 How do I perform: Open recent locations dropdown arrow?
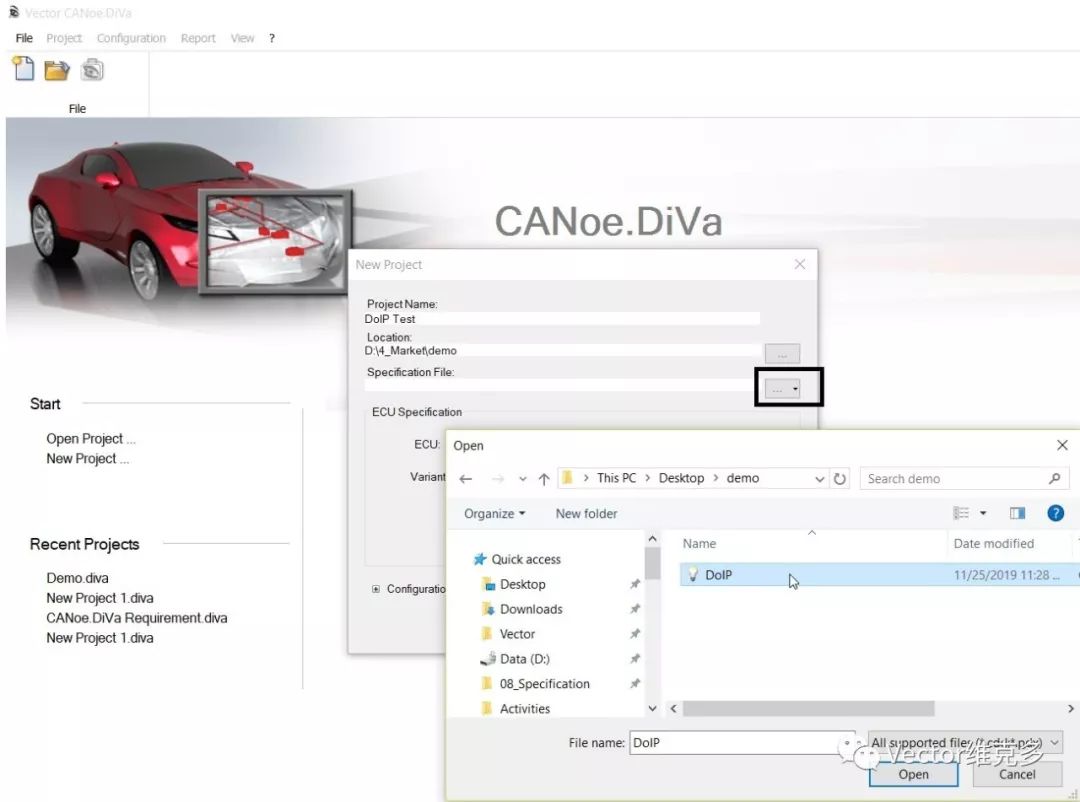click(523, 479)
